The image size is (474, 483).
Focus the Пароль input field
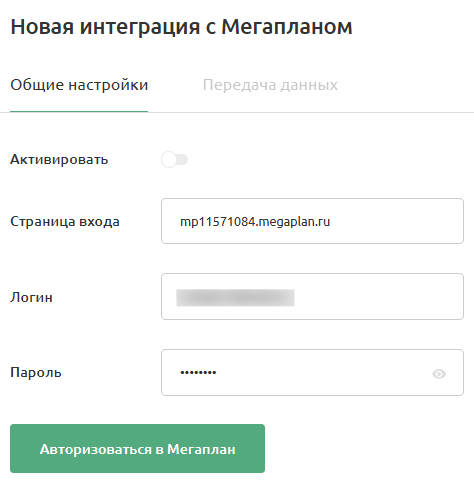click(x=312, y=372)
